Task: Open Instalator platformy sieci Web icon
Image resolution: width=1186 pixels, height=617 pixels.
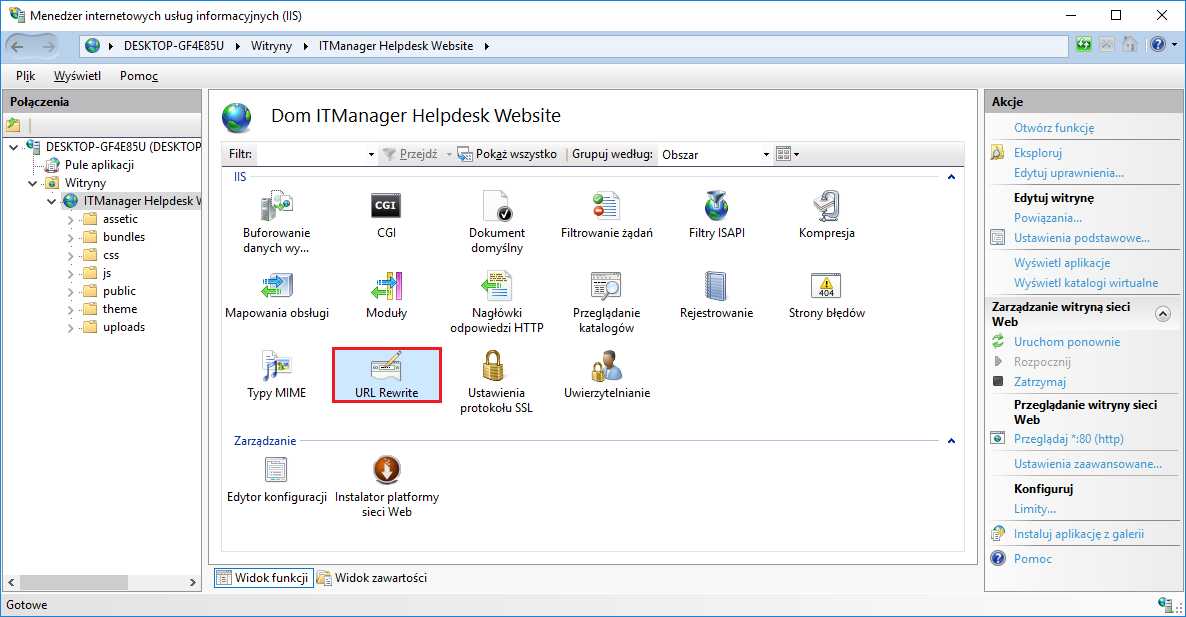Action: (387, 470)
